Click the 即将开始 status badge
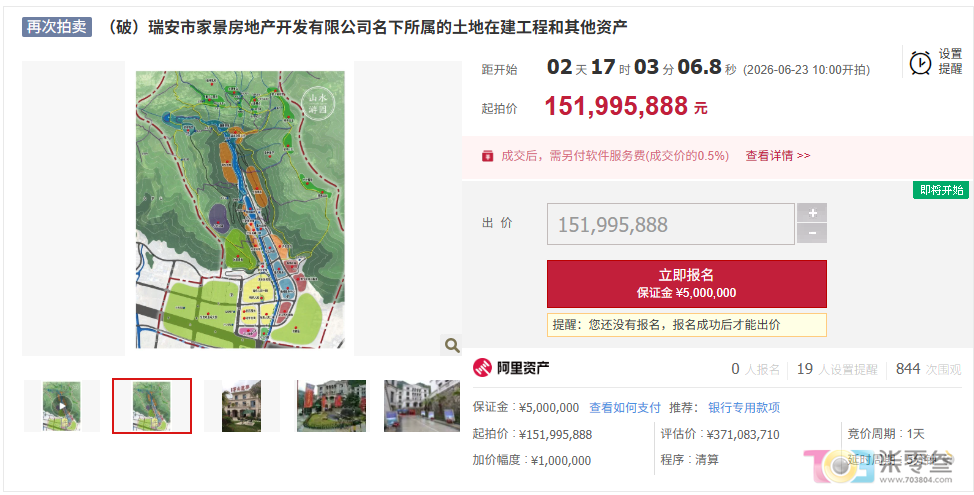The image size is (974, 495). (x=940, y=190)
